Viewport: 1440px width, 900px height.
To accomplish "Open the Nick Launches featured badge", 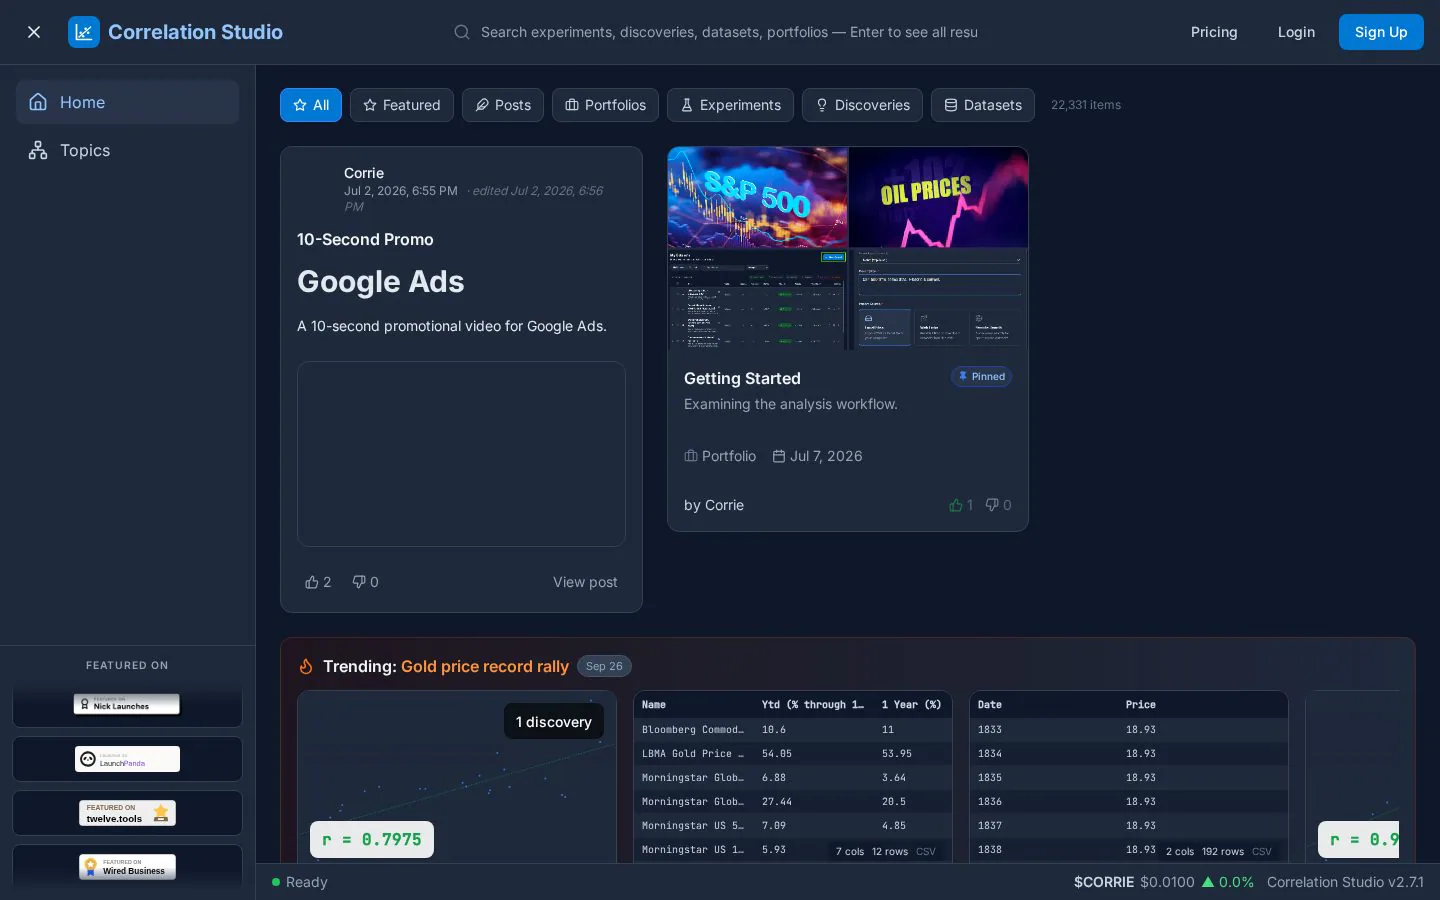I will point(127,705).
